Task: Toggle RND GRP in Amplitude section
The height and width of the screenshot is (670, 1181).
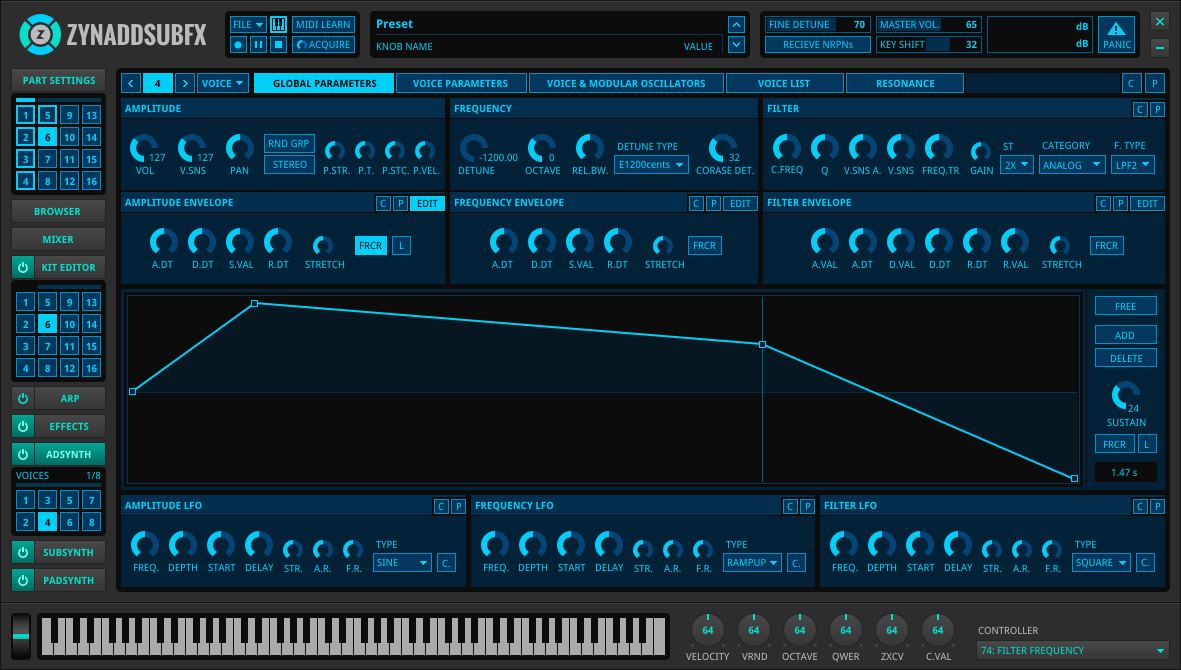Action: tap(289, 143)
